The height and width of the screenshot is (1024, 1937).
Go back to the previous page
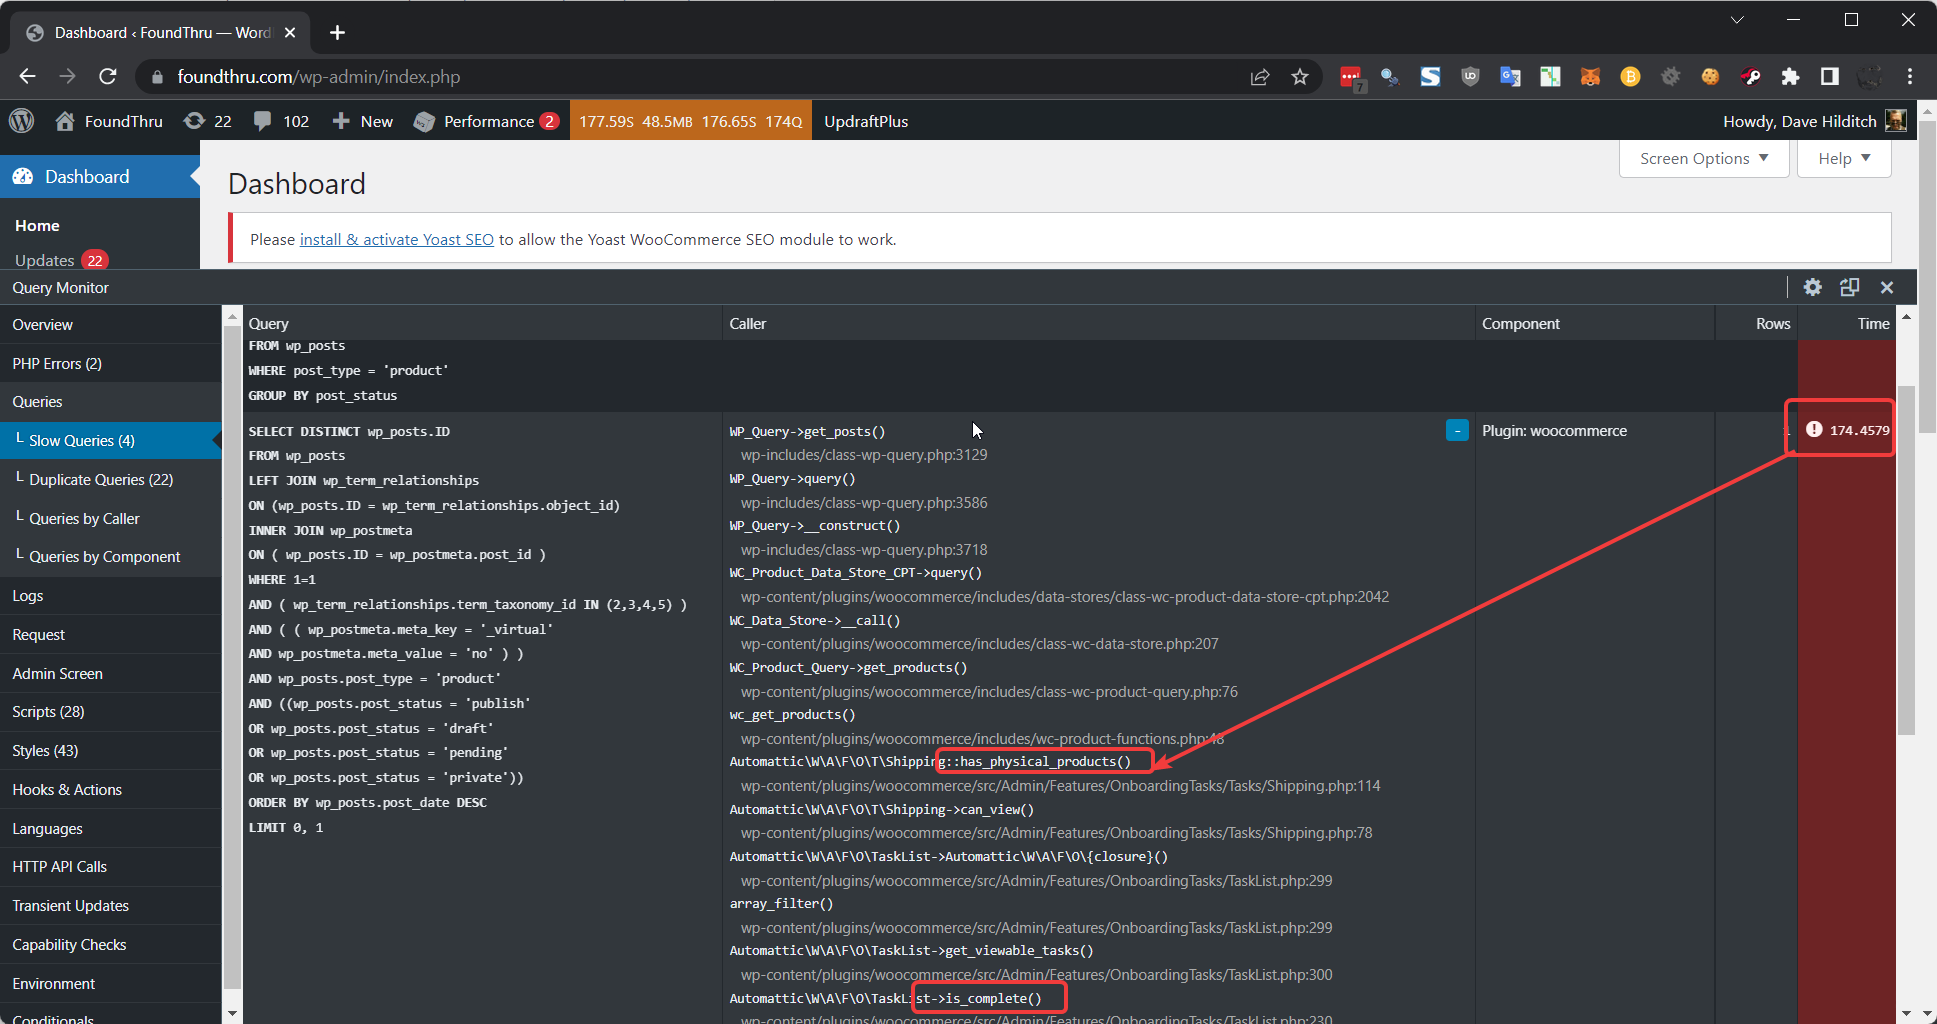(x=27, y=76)
